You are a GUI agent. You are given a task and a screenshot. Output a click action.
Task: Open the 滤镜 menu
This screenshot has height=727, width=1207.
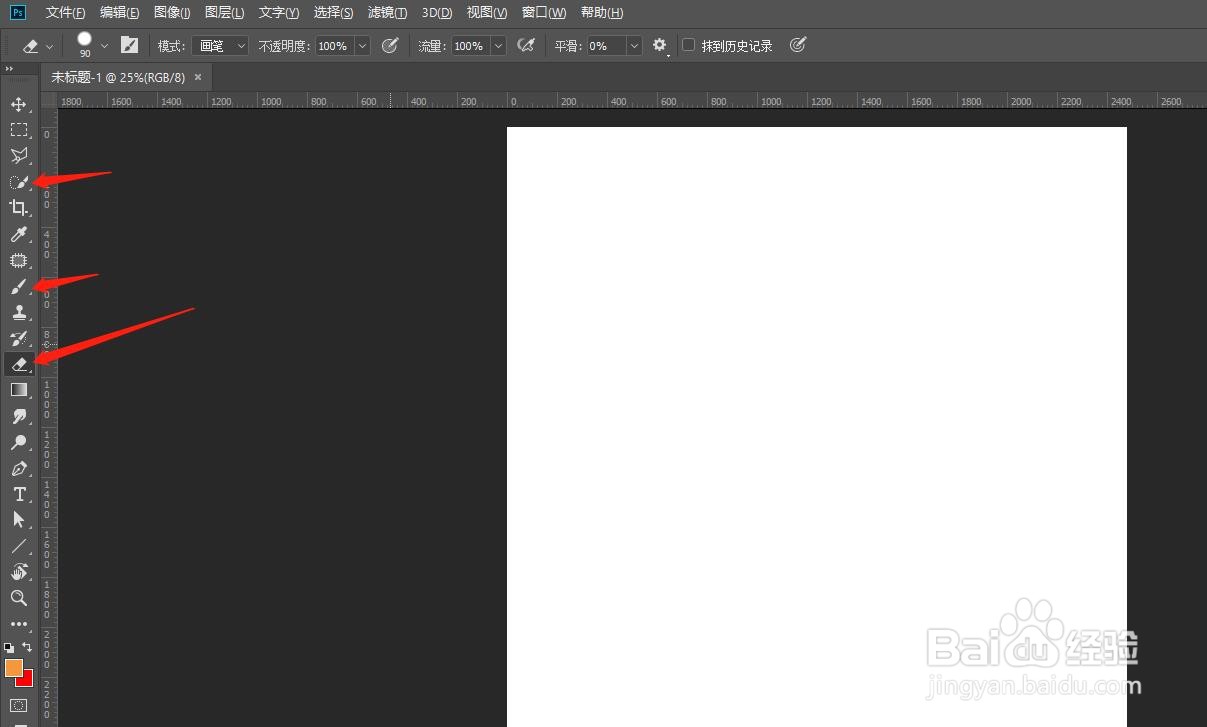387,12
